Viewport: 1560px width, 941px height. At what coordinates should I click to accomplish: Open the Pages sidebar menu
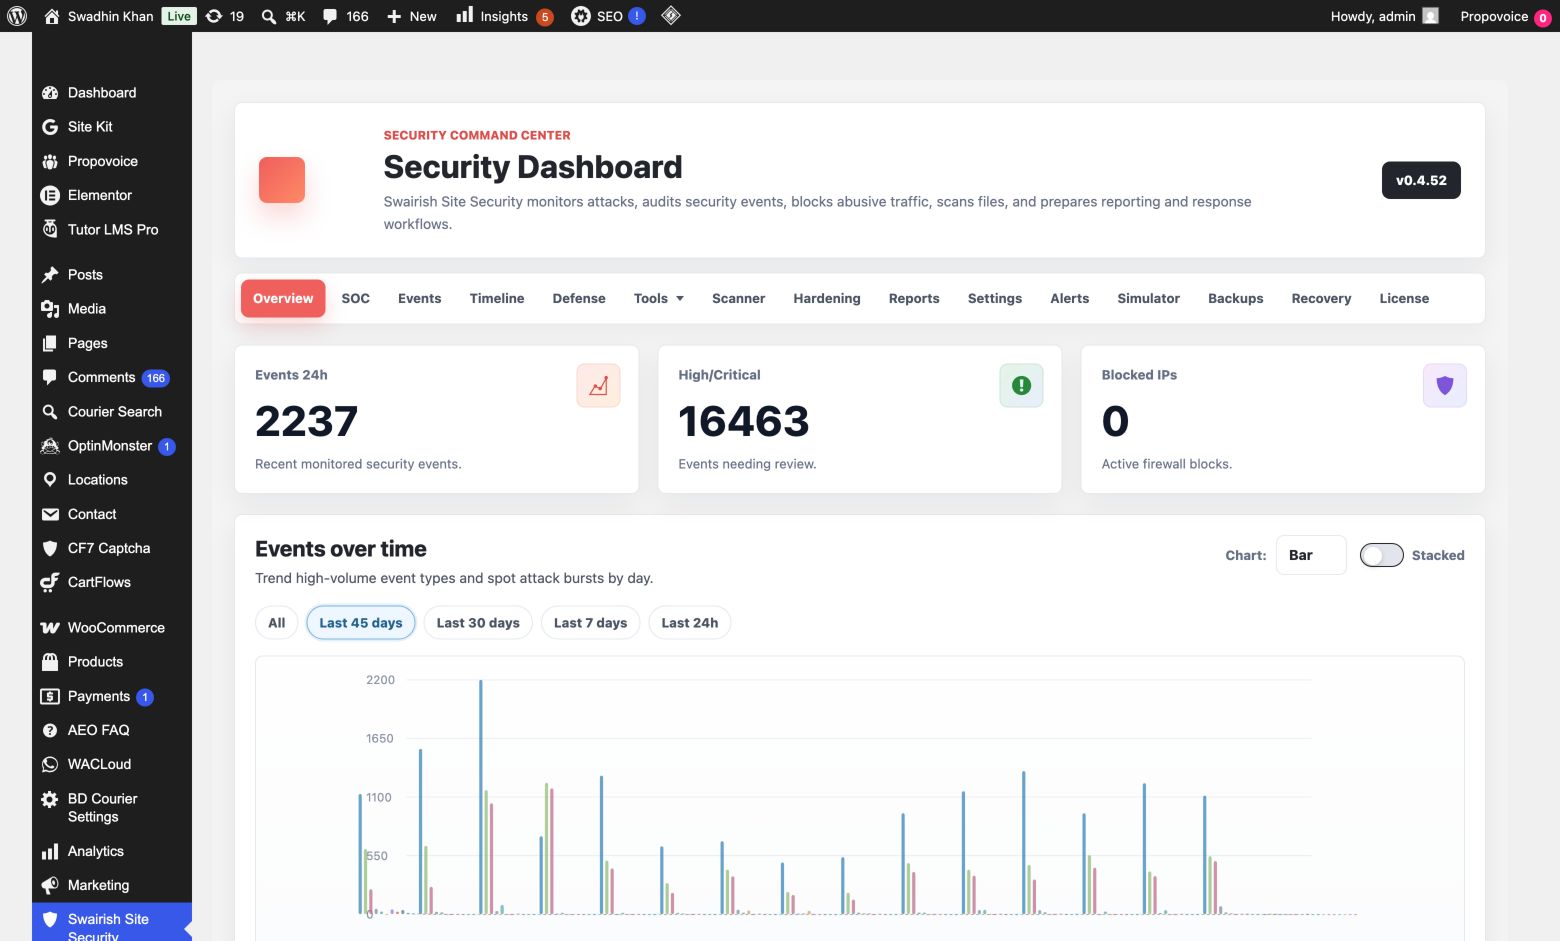point(112,343)
